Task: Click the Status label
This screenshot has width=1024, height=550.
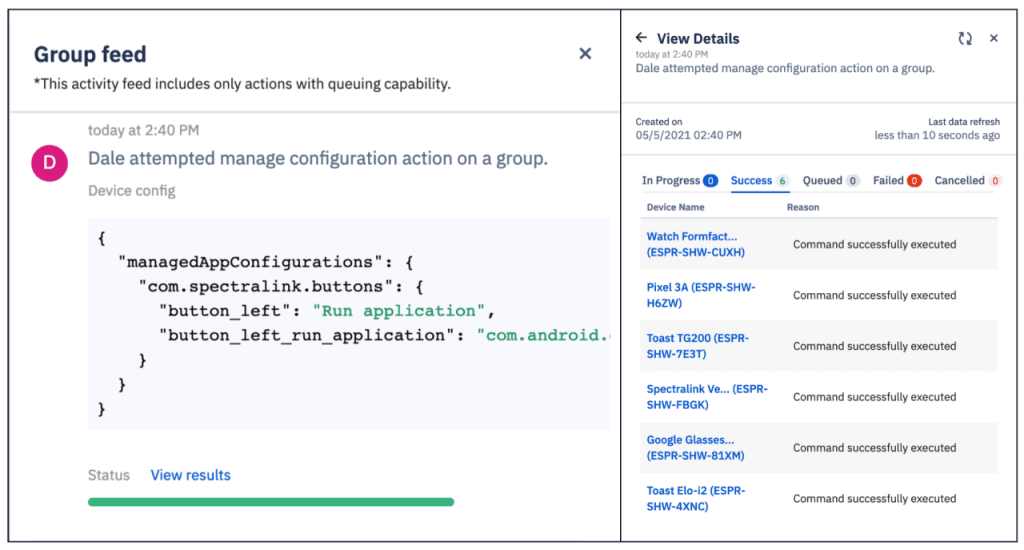Action: [108, 475]
